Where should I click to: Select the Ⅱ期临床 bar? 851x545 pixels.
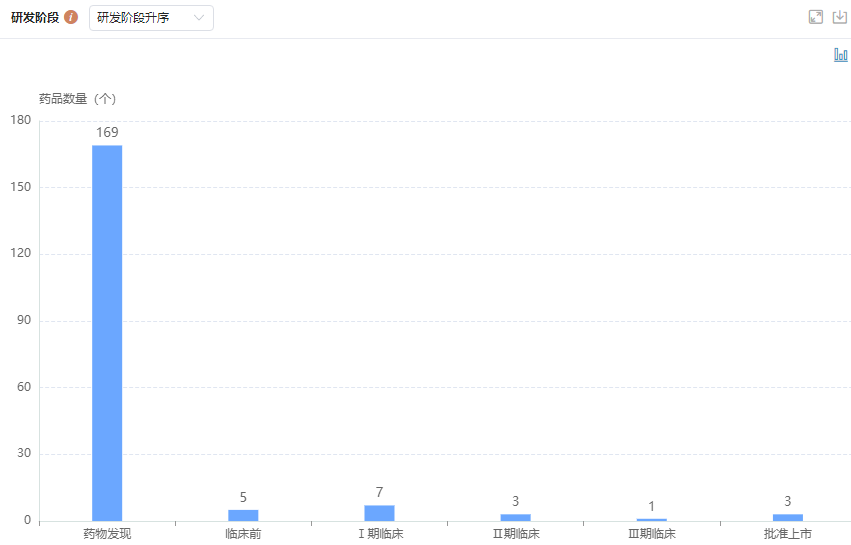pos(515,517)
